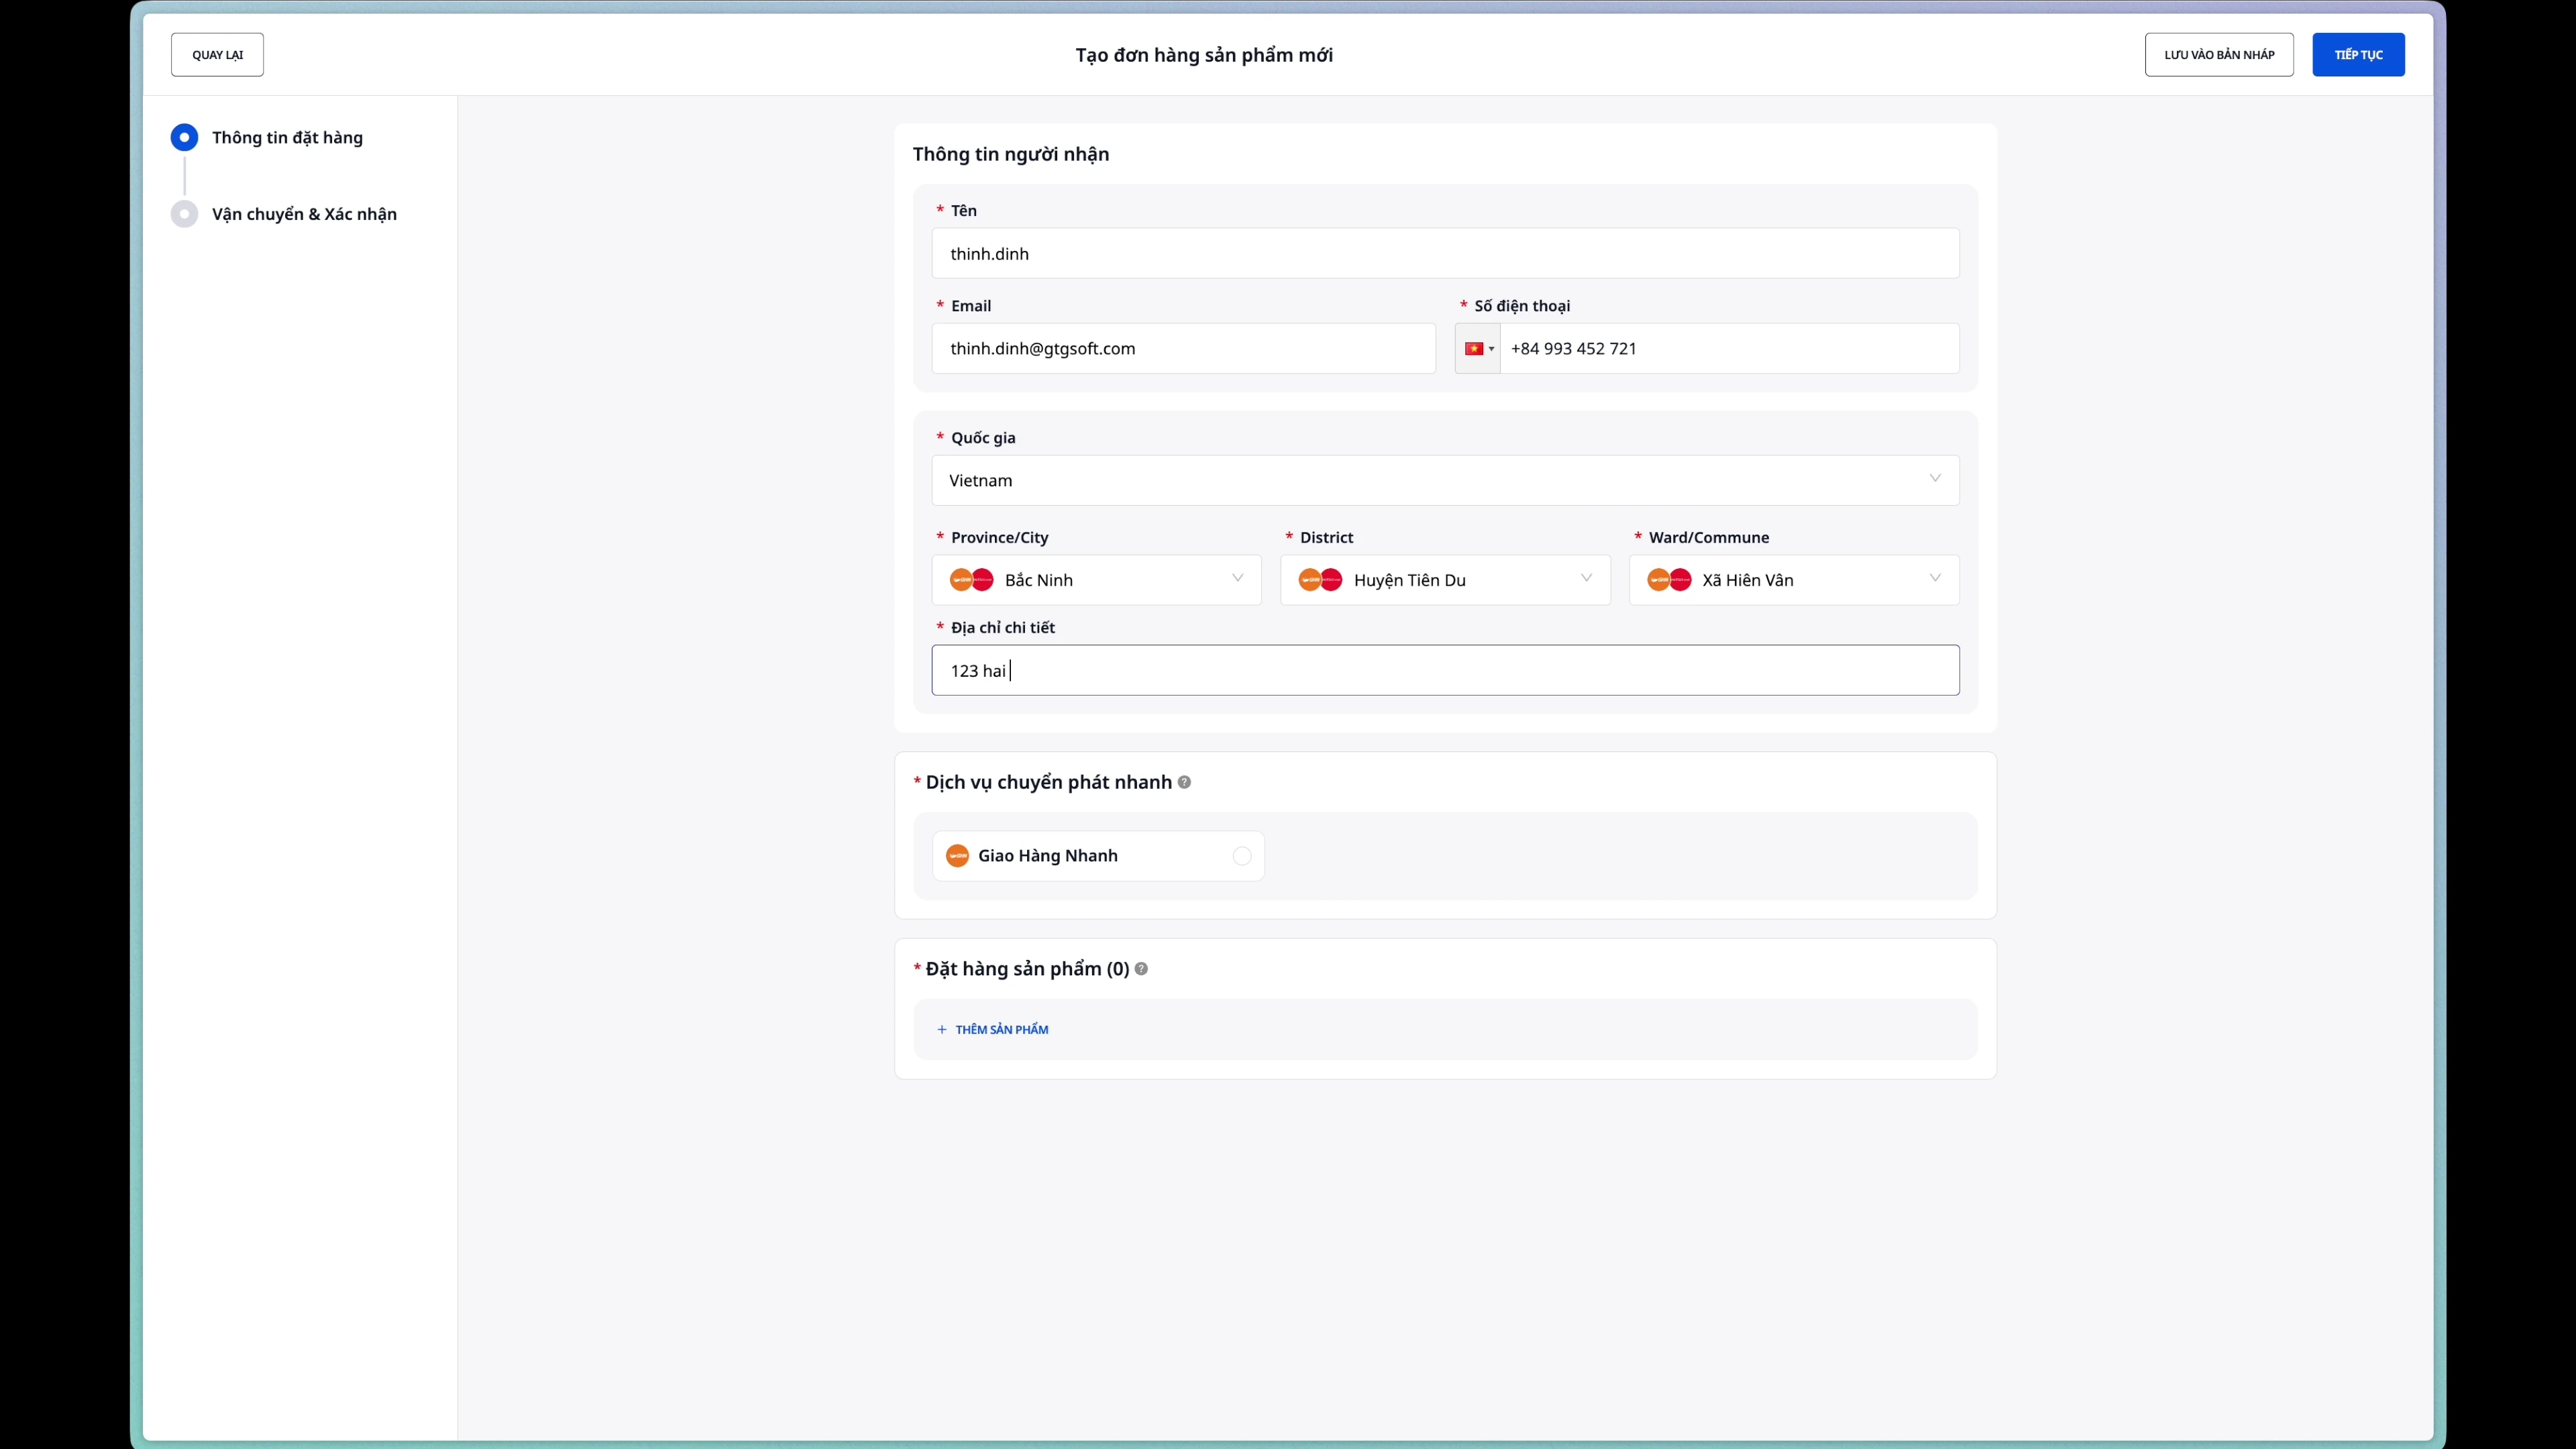Viewport: 2576px width, 1449px height.
Task: Expand the District dropdown arrow
Action: pyautogui.click(x=1586, y=578)
